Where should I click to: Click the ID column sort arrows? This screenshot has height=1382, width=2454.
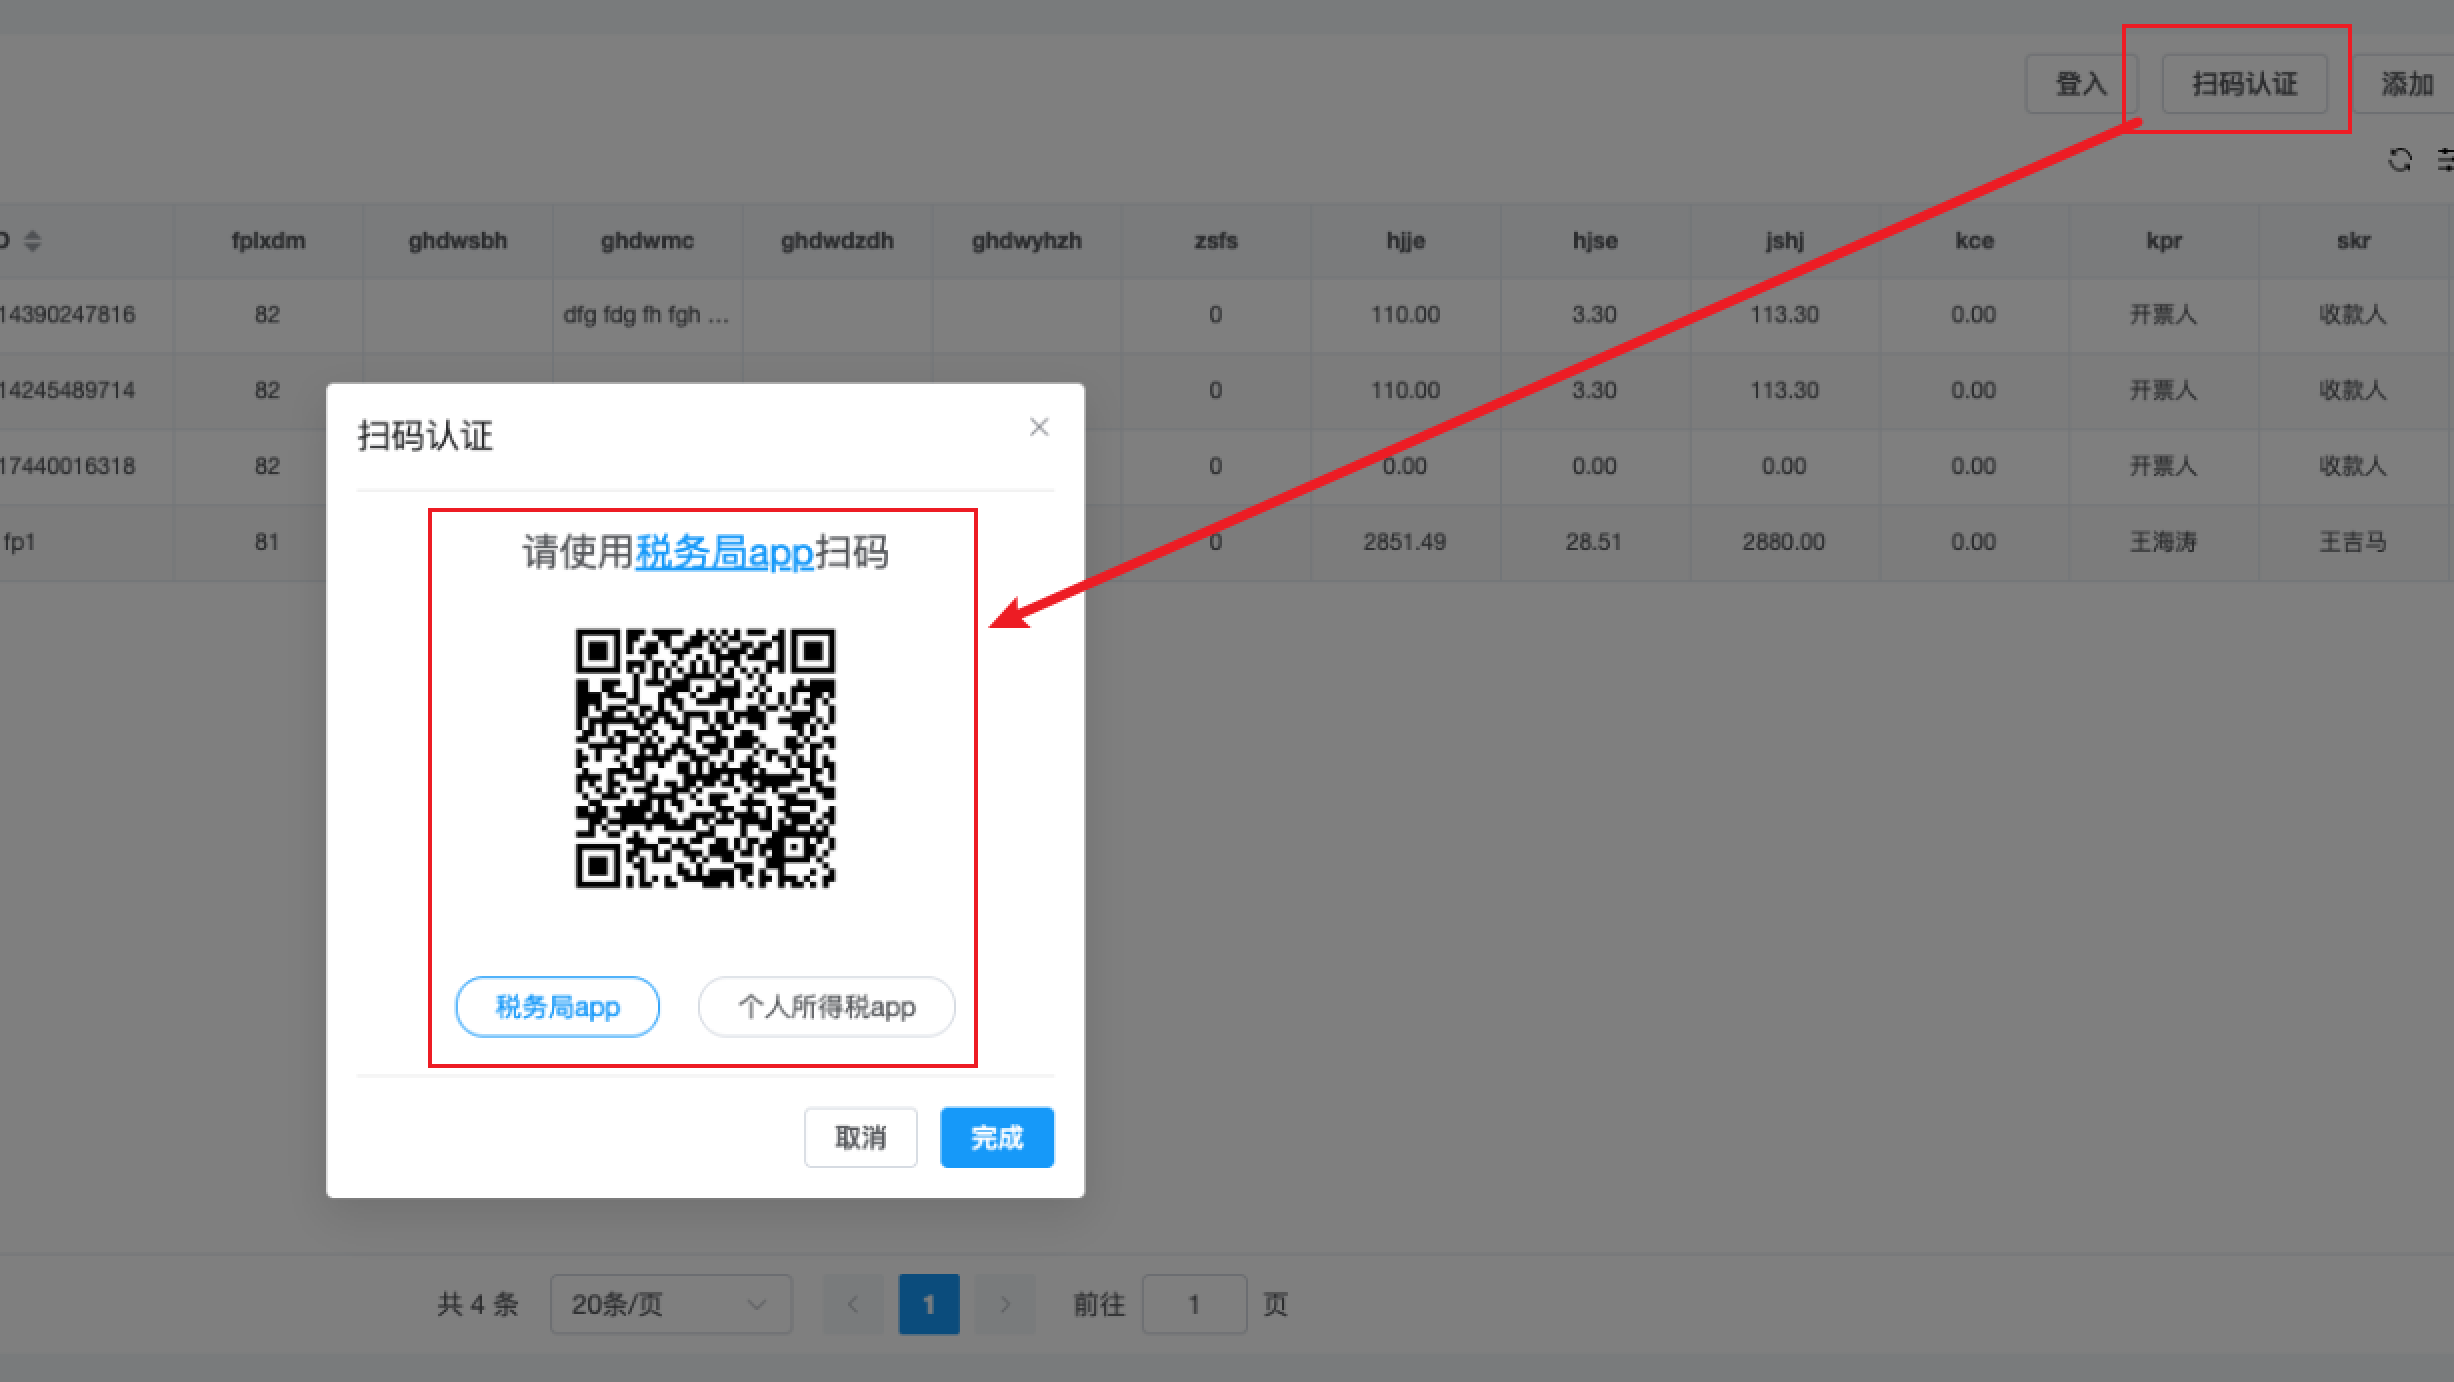(32, 241)
